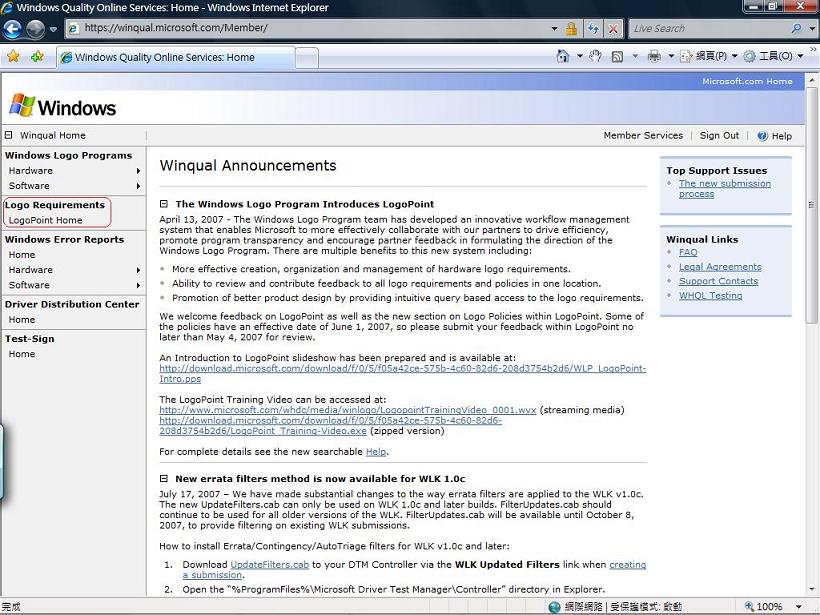
Task: Open the Legal Agreements link
Action: 720,267
